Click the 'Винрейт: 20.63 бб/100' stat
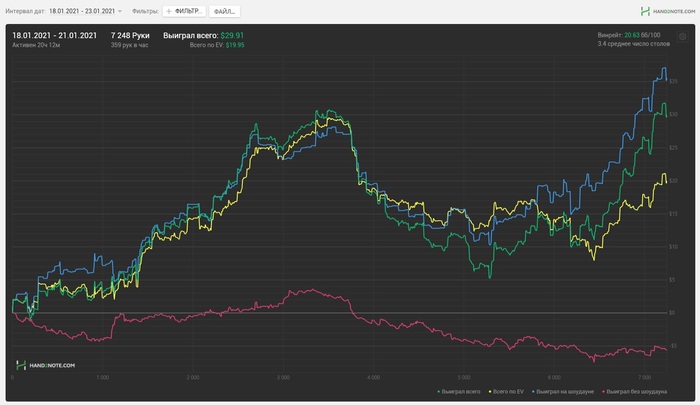Screen dimensions: 700x405 coord(629,35)
